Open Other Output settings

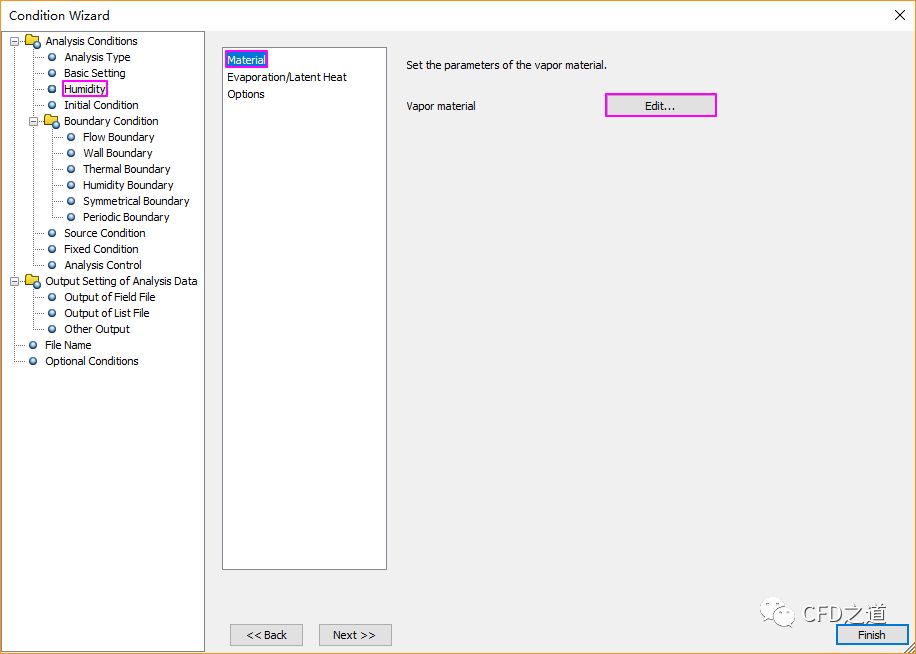coord(97,329)
